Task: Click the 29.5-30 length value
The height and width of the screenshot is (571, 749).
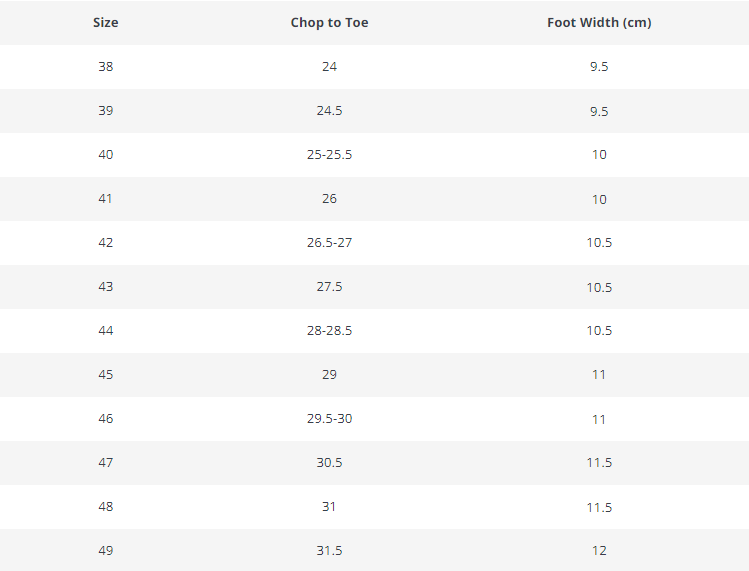Action: pyautogui.click(x=329, y=418)
